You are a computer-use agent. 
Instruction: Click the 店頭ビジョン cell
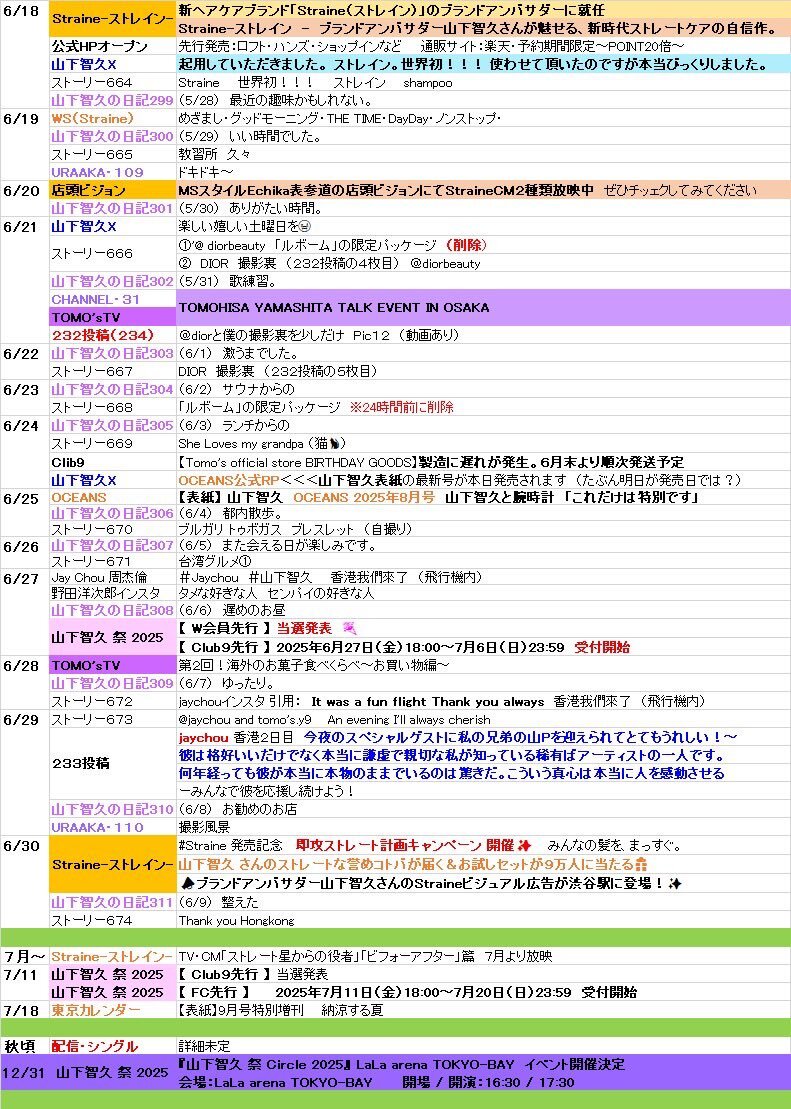point(112,190)
